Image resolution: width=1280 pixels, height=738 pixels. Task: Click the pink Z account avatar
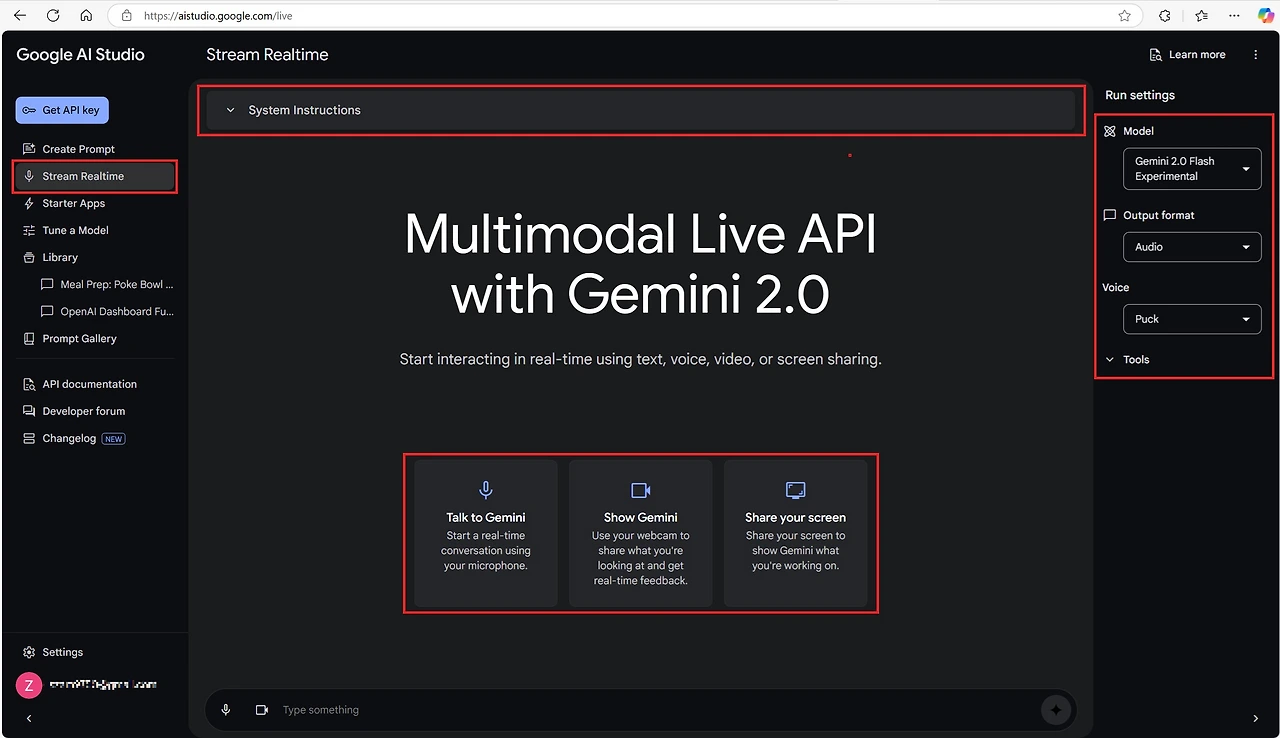(28, 685)
